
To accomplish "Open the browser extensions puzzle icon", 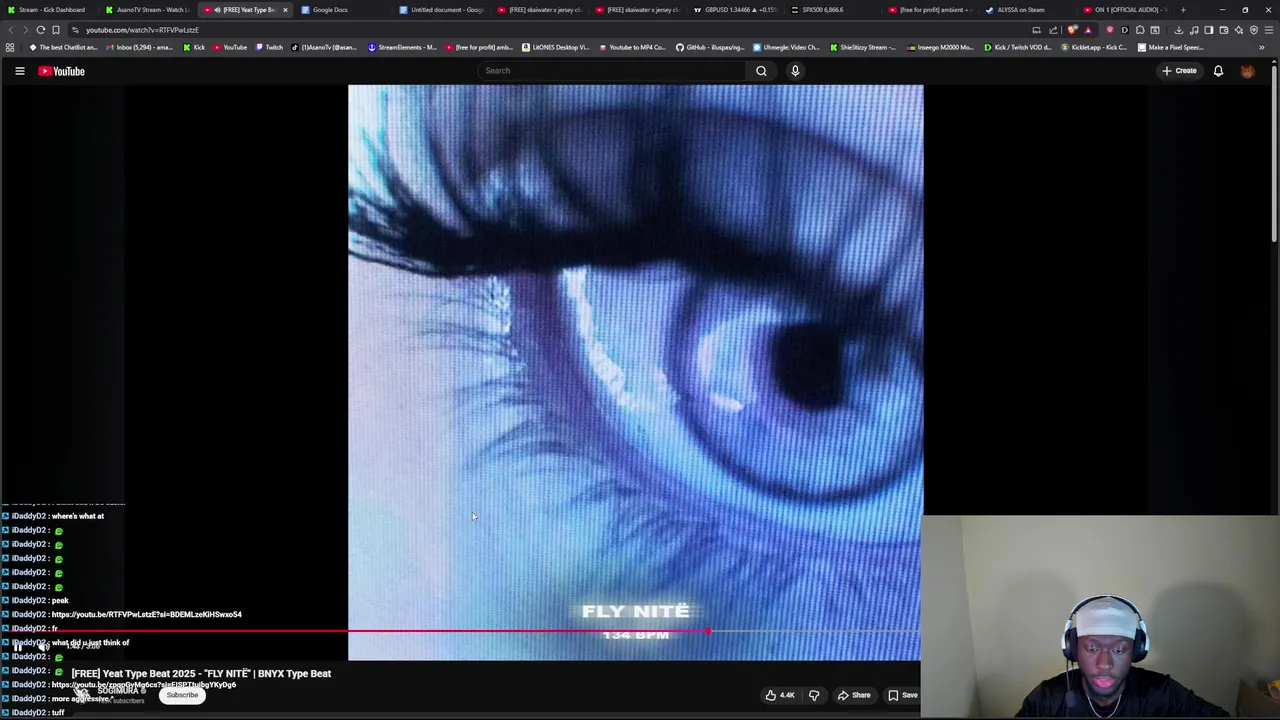I will point(1140,30).
